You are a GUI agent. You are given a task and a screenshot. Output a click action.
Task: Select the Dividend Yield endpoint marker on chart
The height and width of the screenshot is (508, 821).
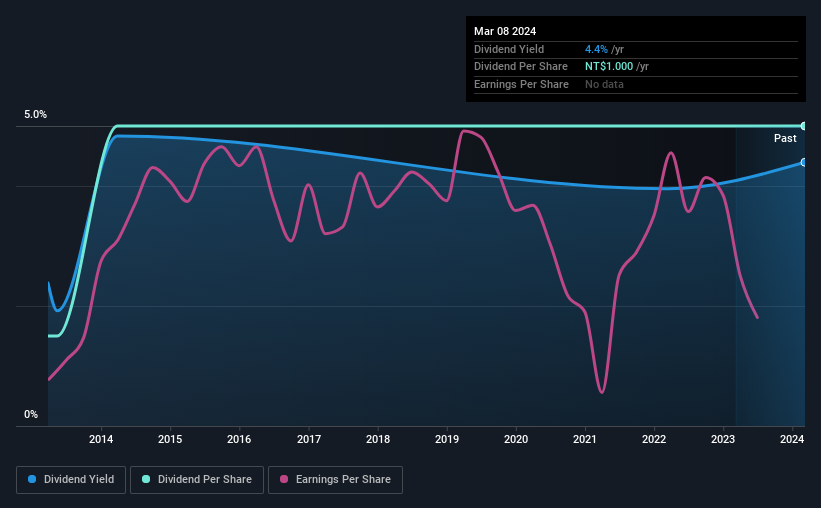tap(804, 163)
